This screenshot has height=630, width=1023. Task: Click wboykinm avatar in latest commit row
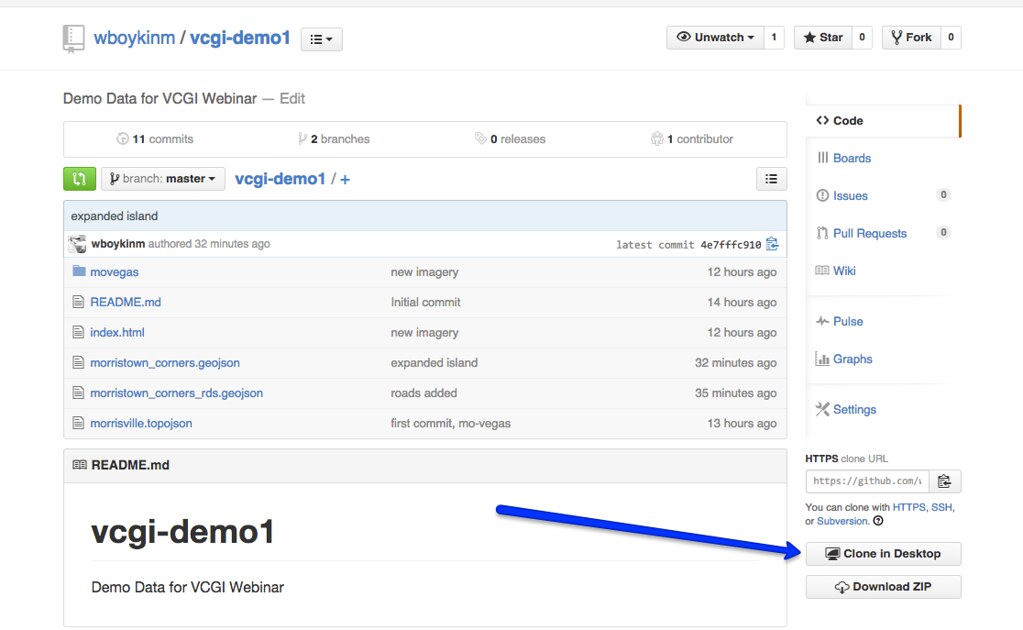point(77,244)
